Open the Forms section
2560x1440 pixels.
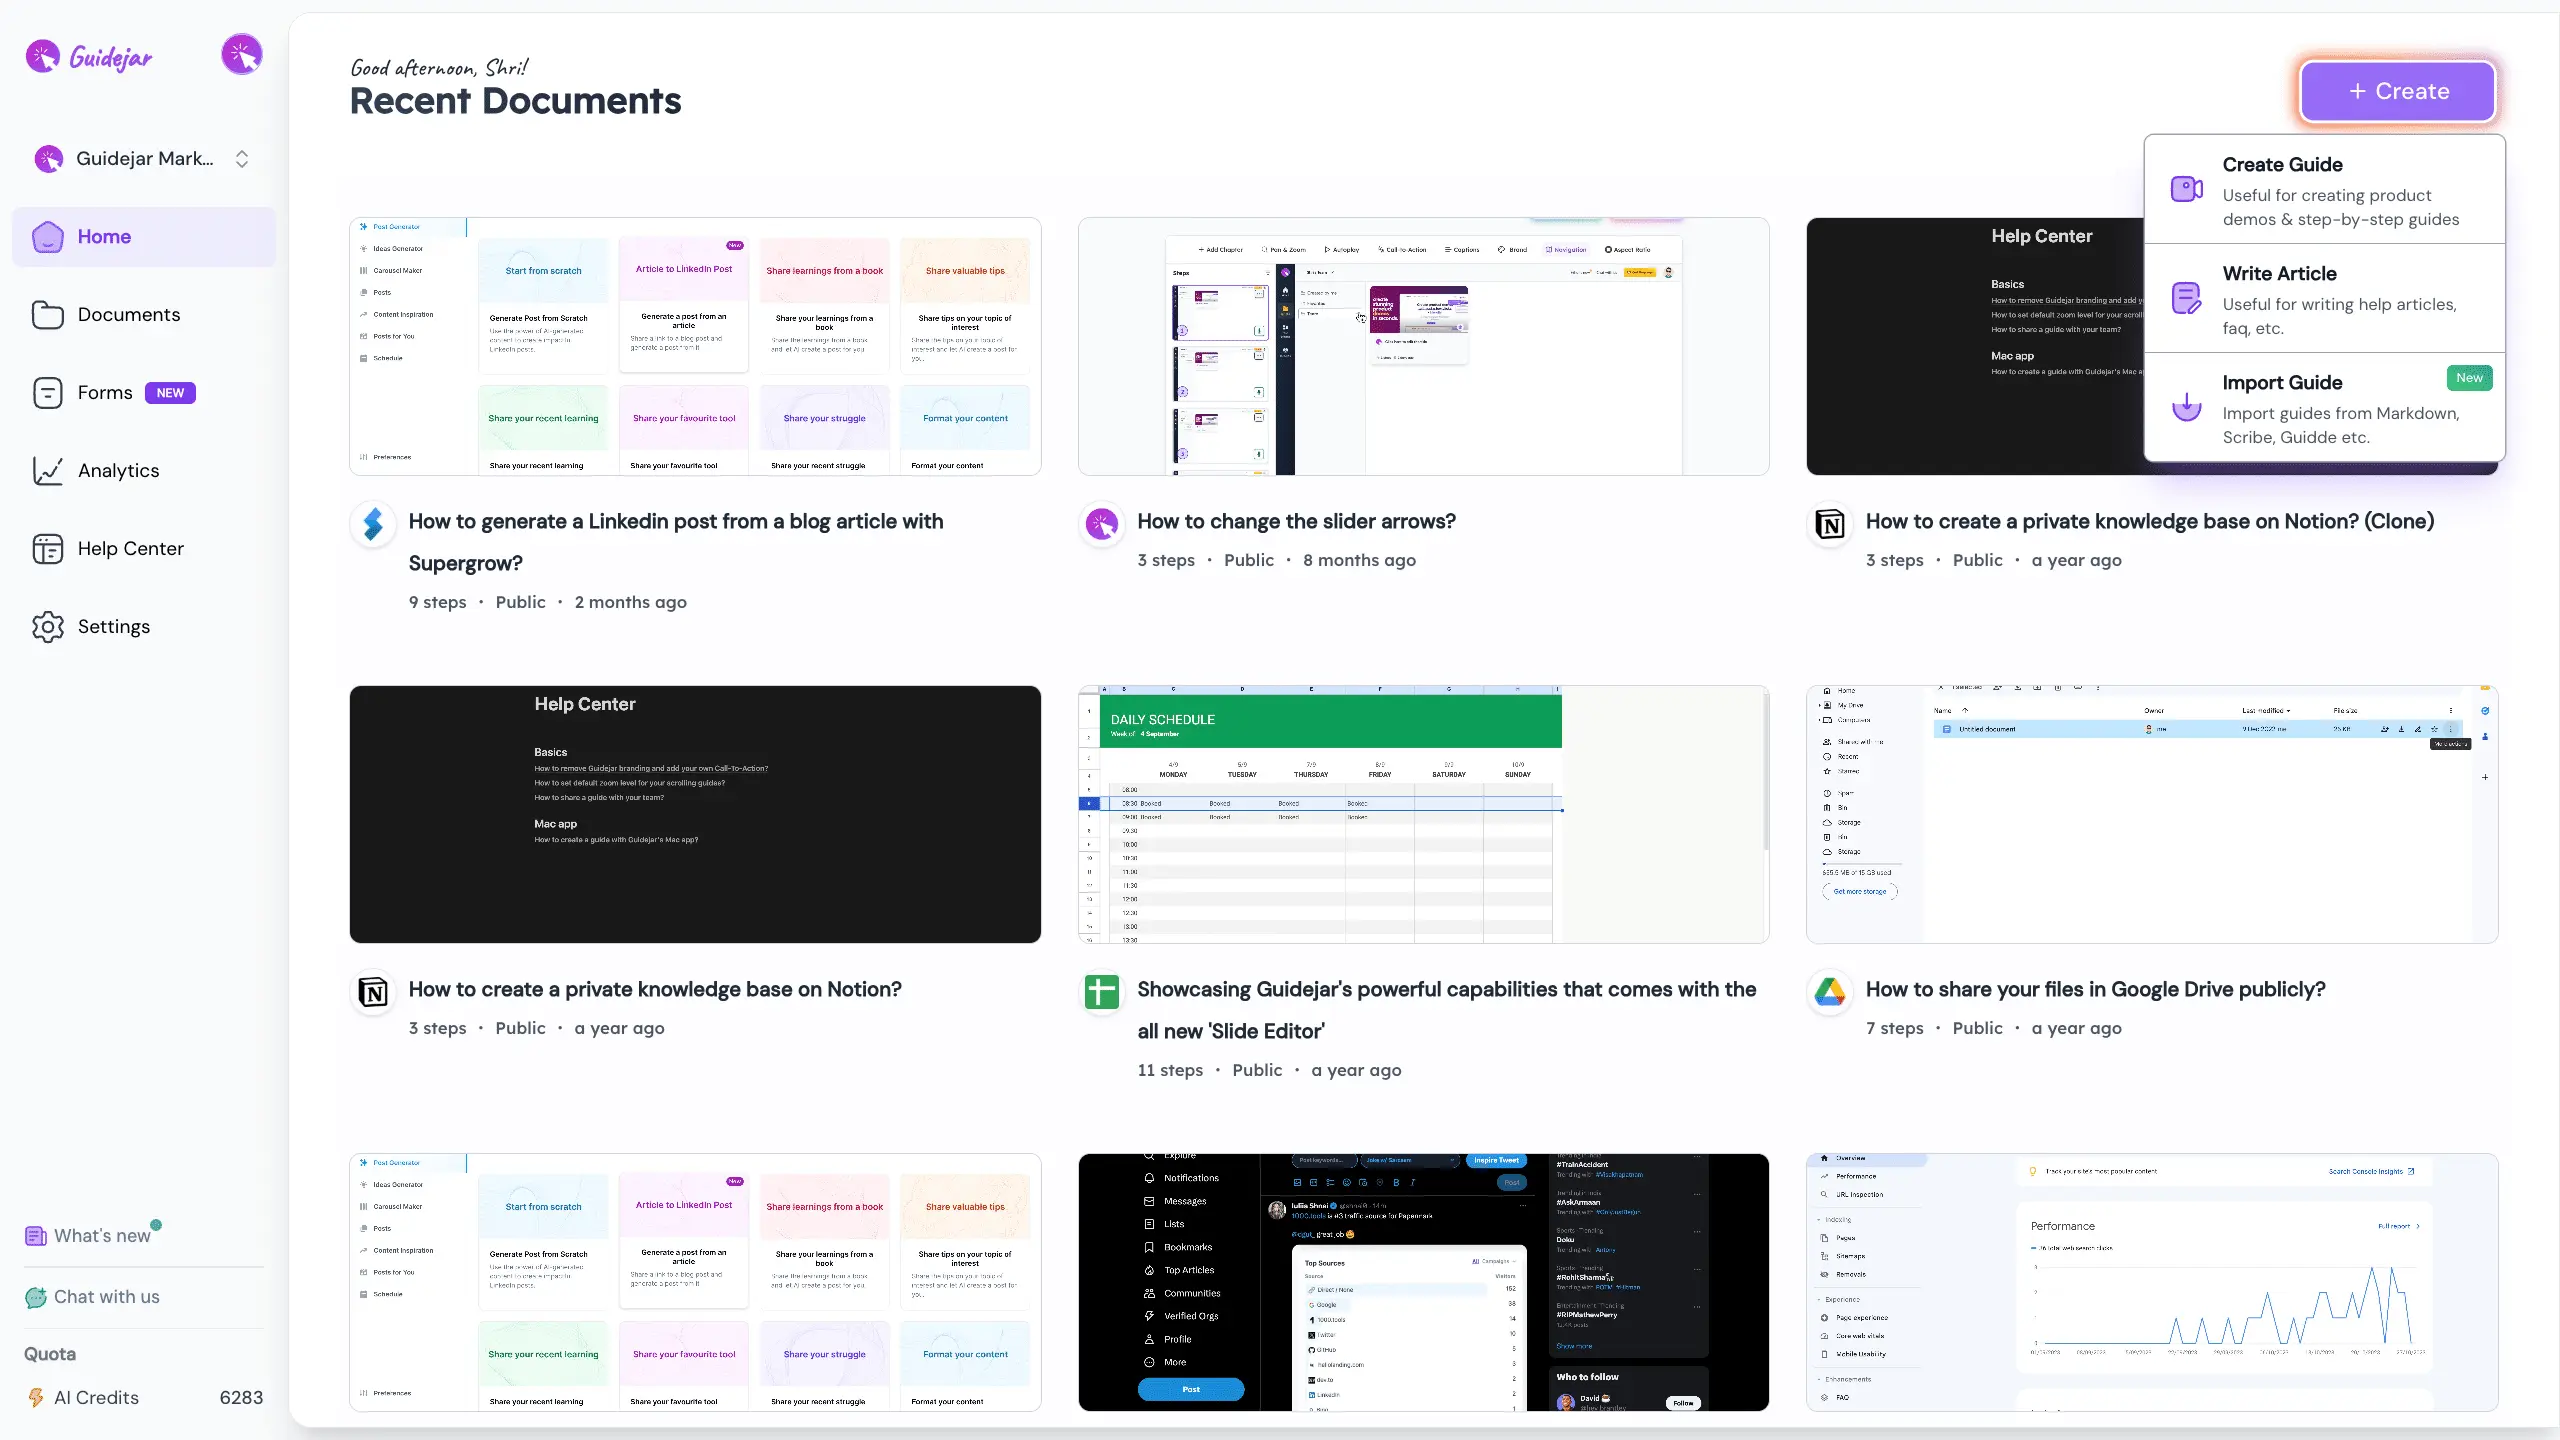click(144, 393)
